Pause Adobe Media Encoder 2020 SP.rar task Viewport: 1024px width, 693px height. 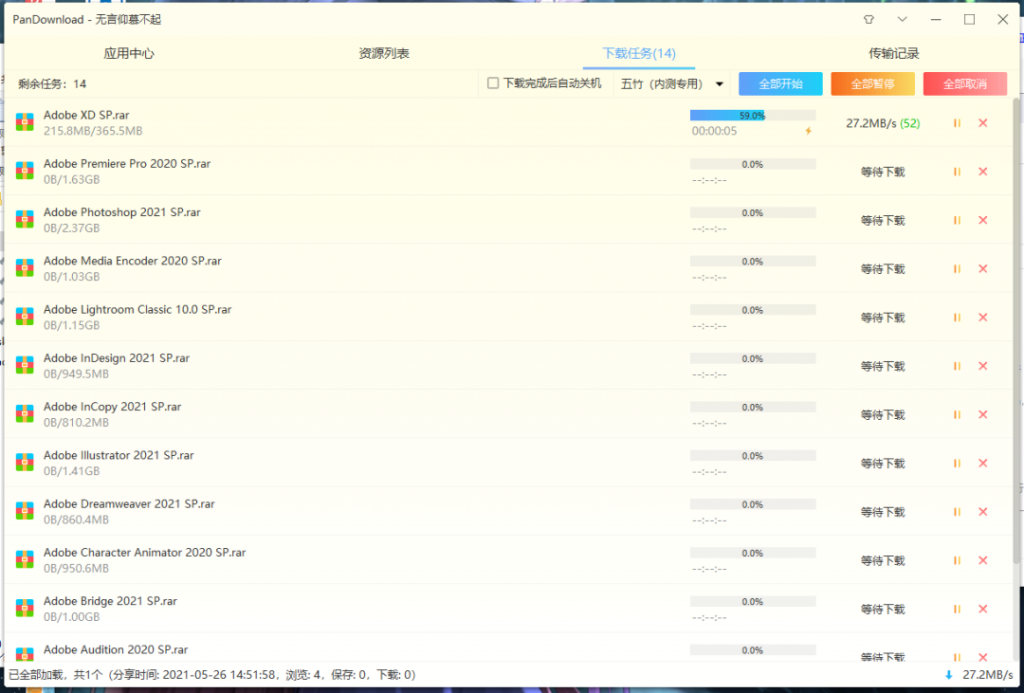(957, 268)
